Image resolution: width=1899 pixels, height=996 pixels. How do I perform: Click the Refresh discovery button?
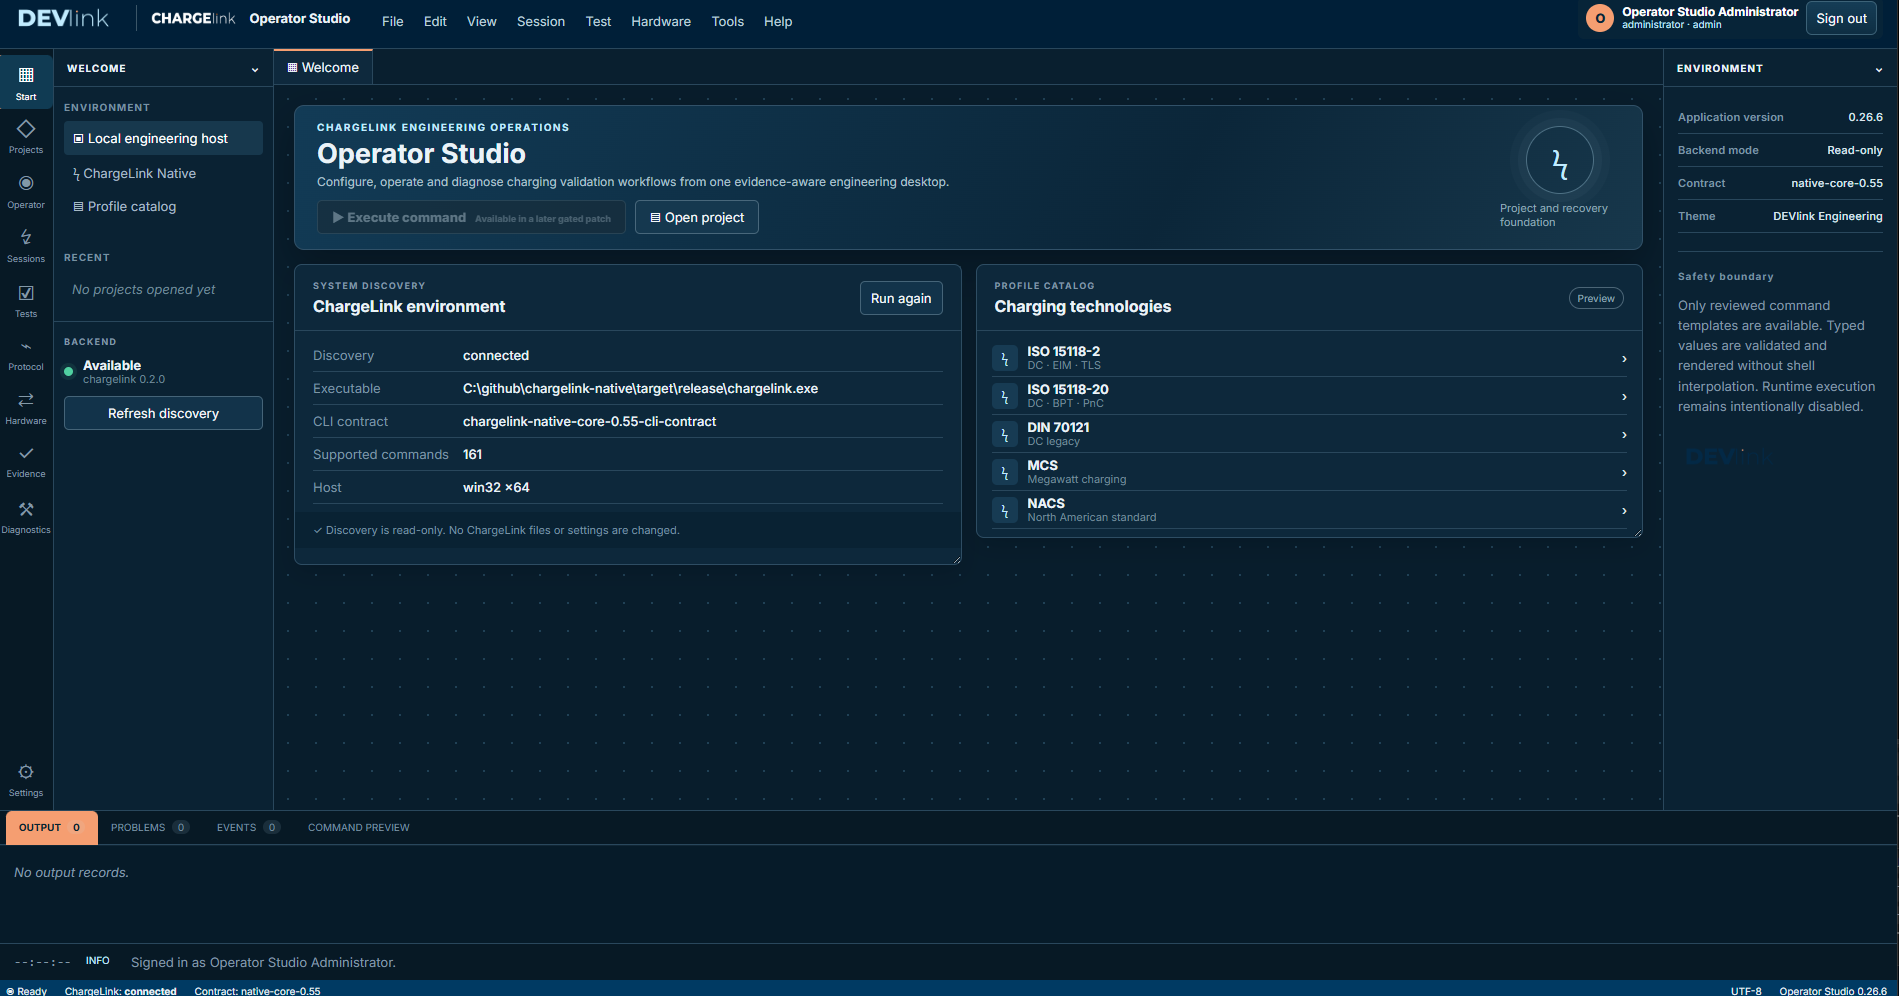163,413
